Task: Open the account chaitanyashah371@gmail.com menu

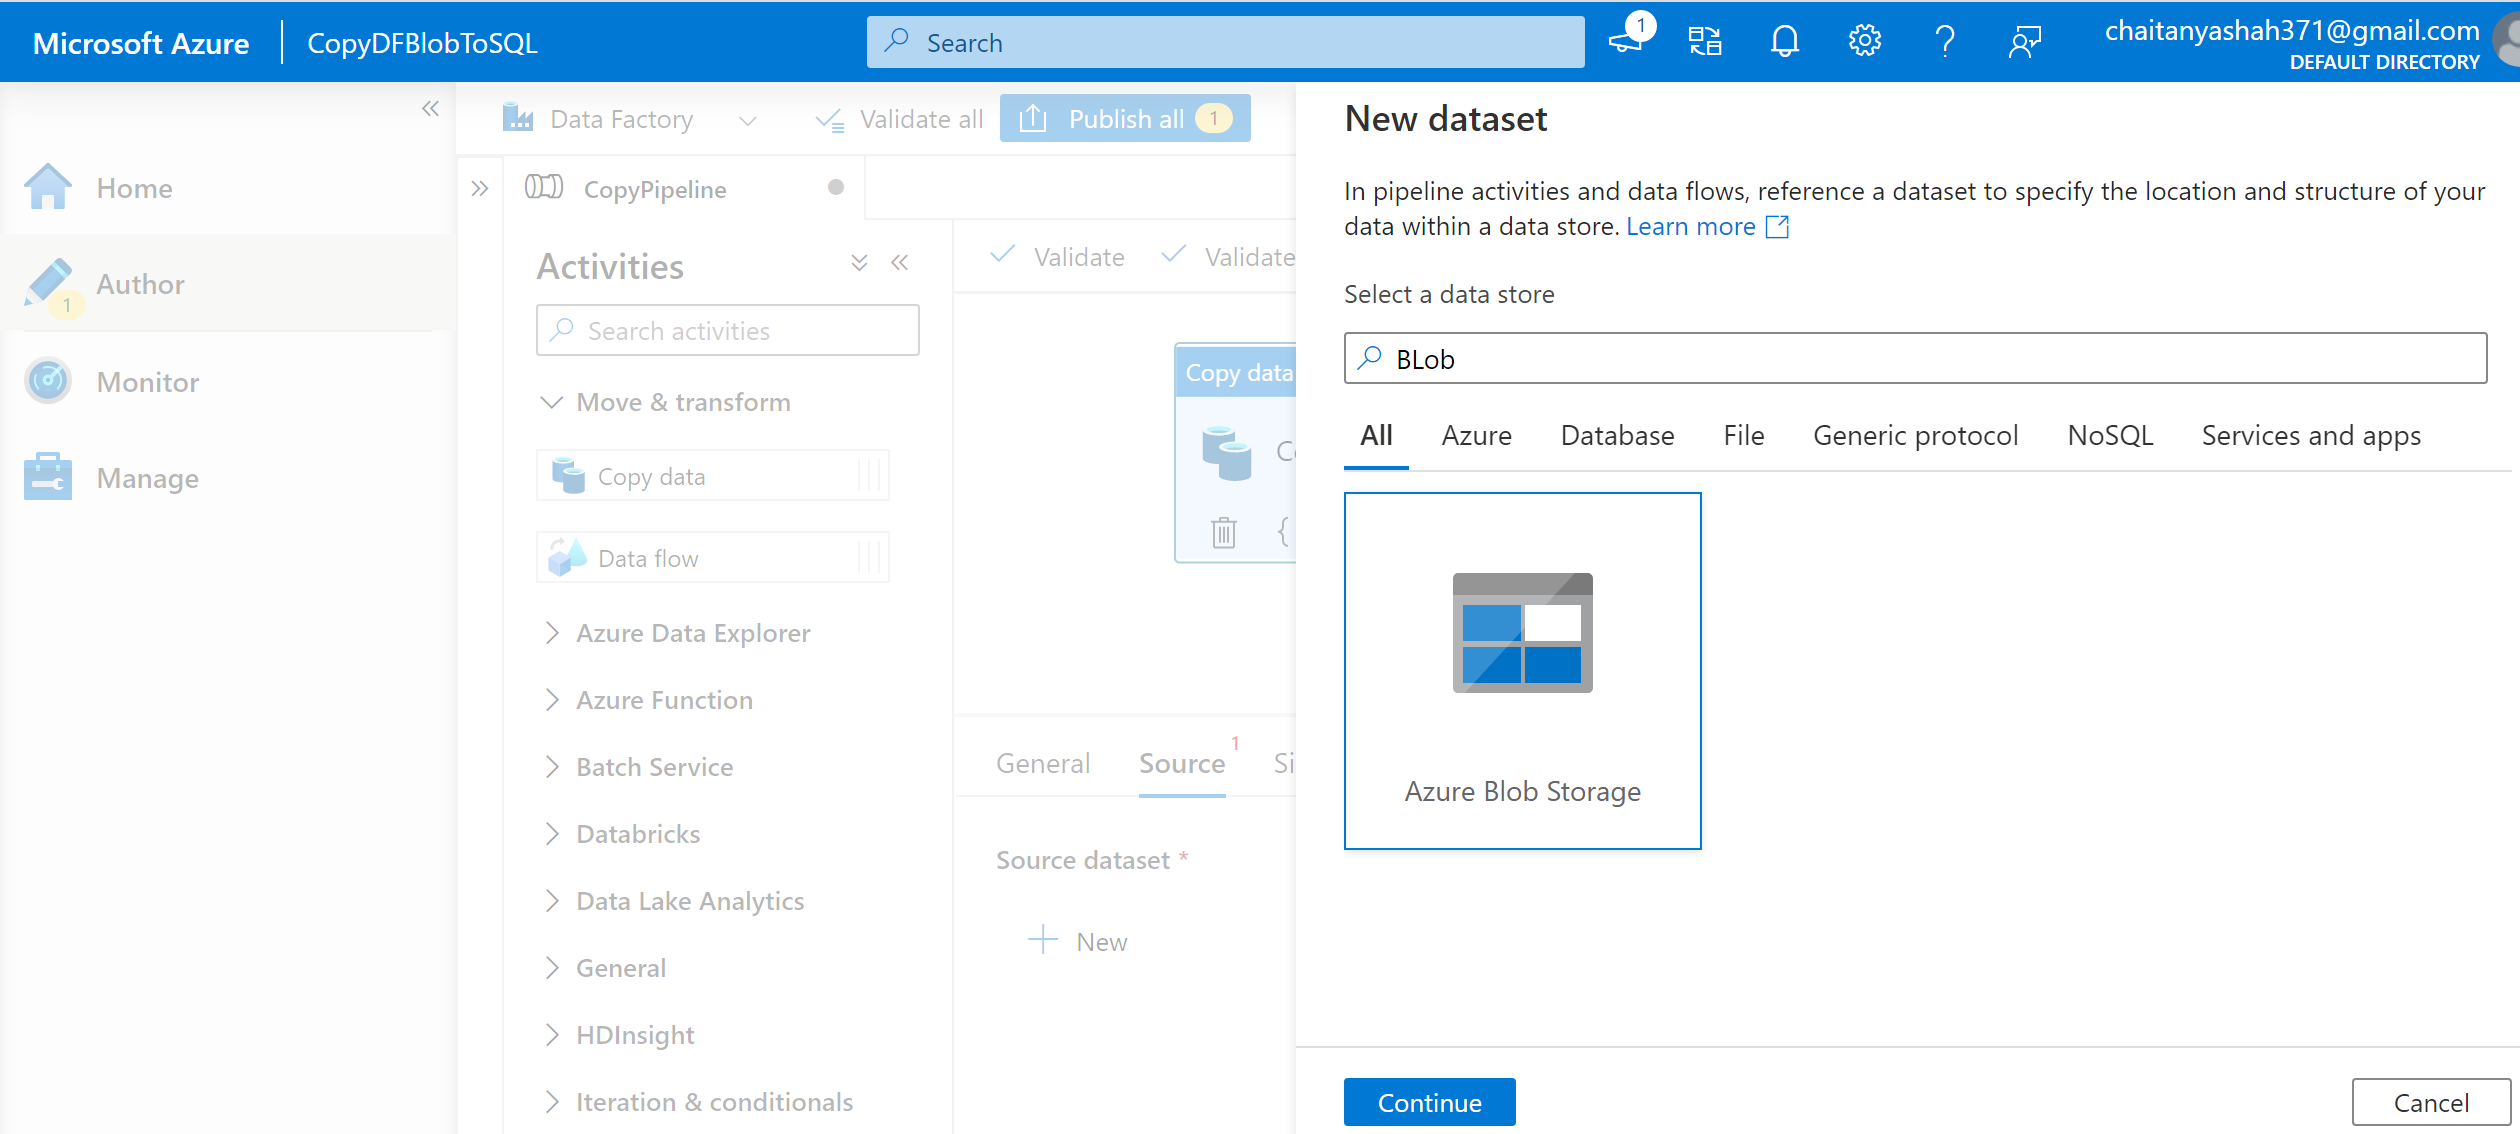Action: click(x=2292, y=44)
